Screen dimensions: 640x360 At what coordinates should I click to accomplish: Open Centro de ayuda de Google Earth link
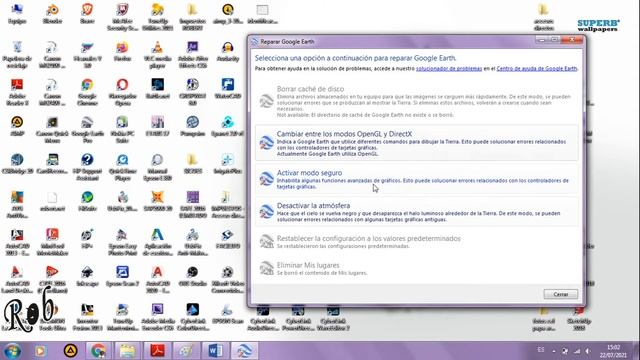click(x=537, y=69)
